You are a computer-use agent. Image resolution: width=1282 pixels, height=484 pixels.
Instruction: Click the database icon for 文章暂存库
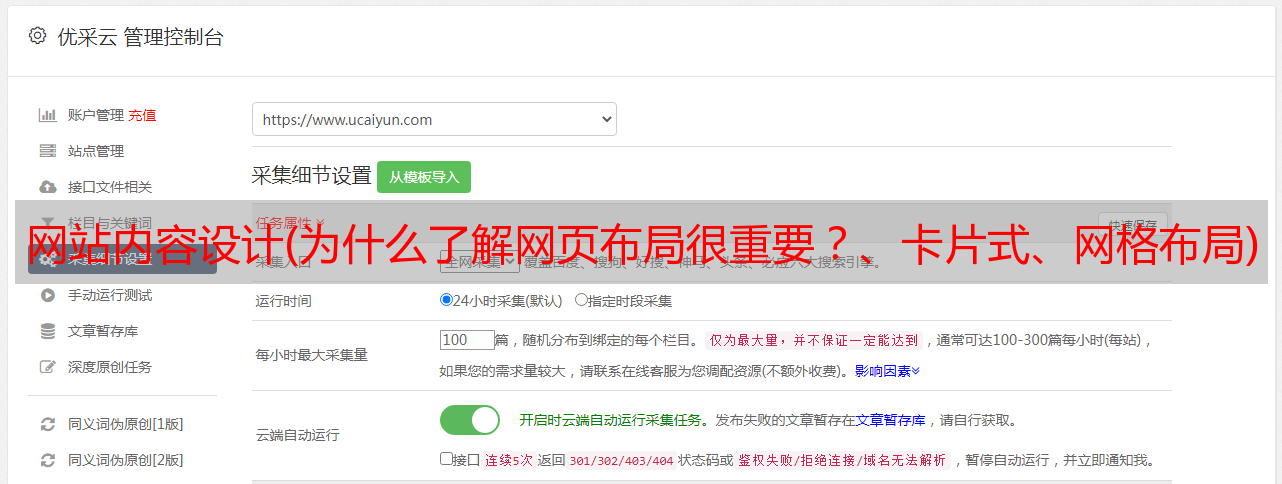(47, 331)
